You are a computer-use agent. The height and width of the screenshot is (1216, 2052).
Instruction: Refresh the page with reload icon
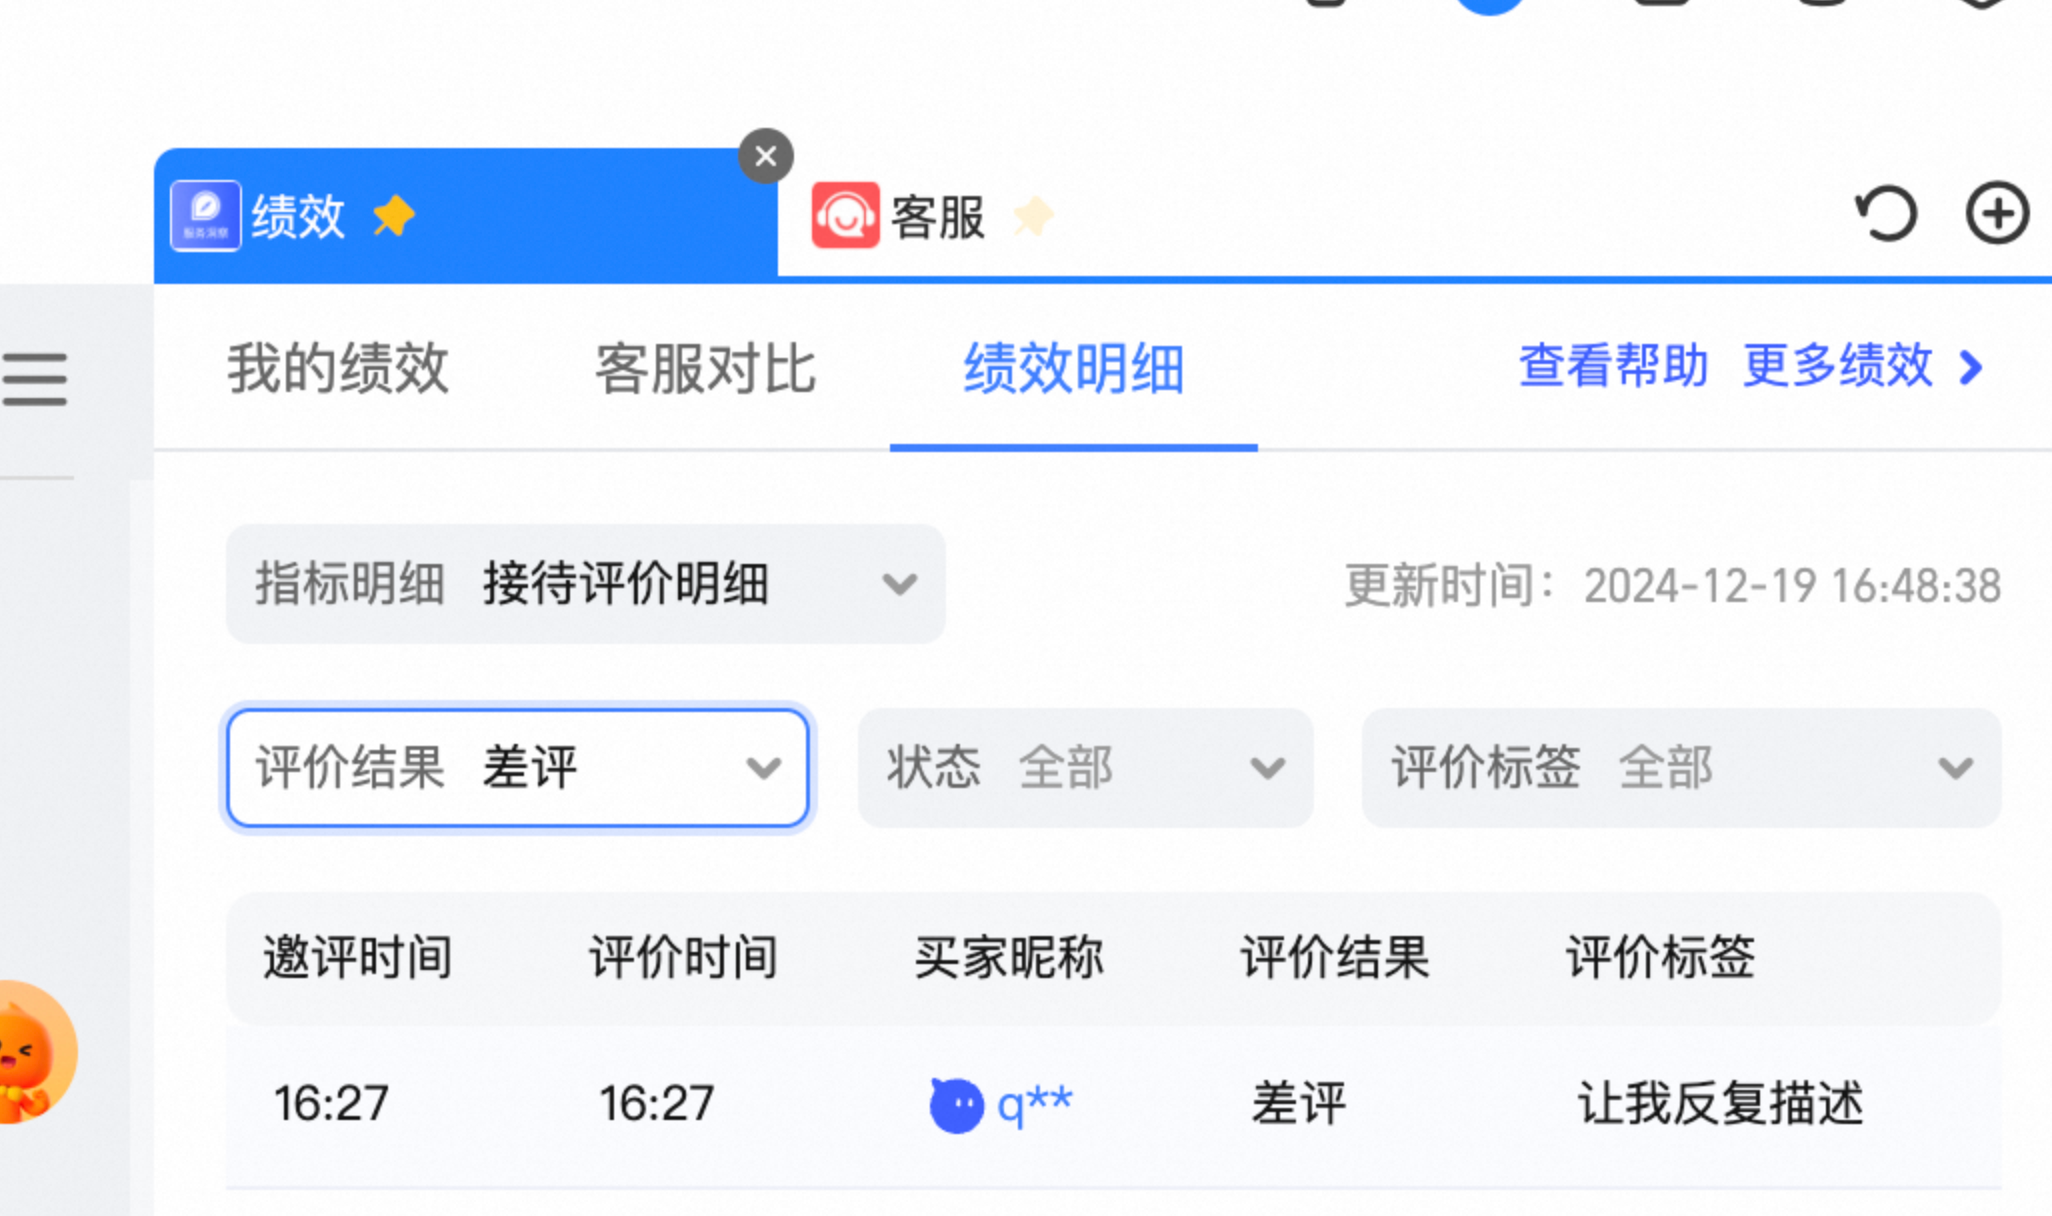point(1886,213)
